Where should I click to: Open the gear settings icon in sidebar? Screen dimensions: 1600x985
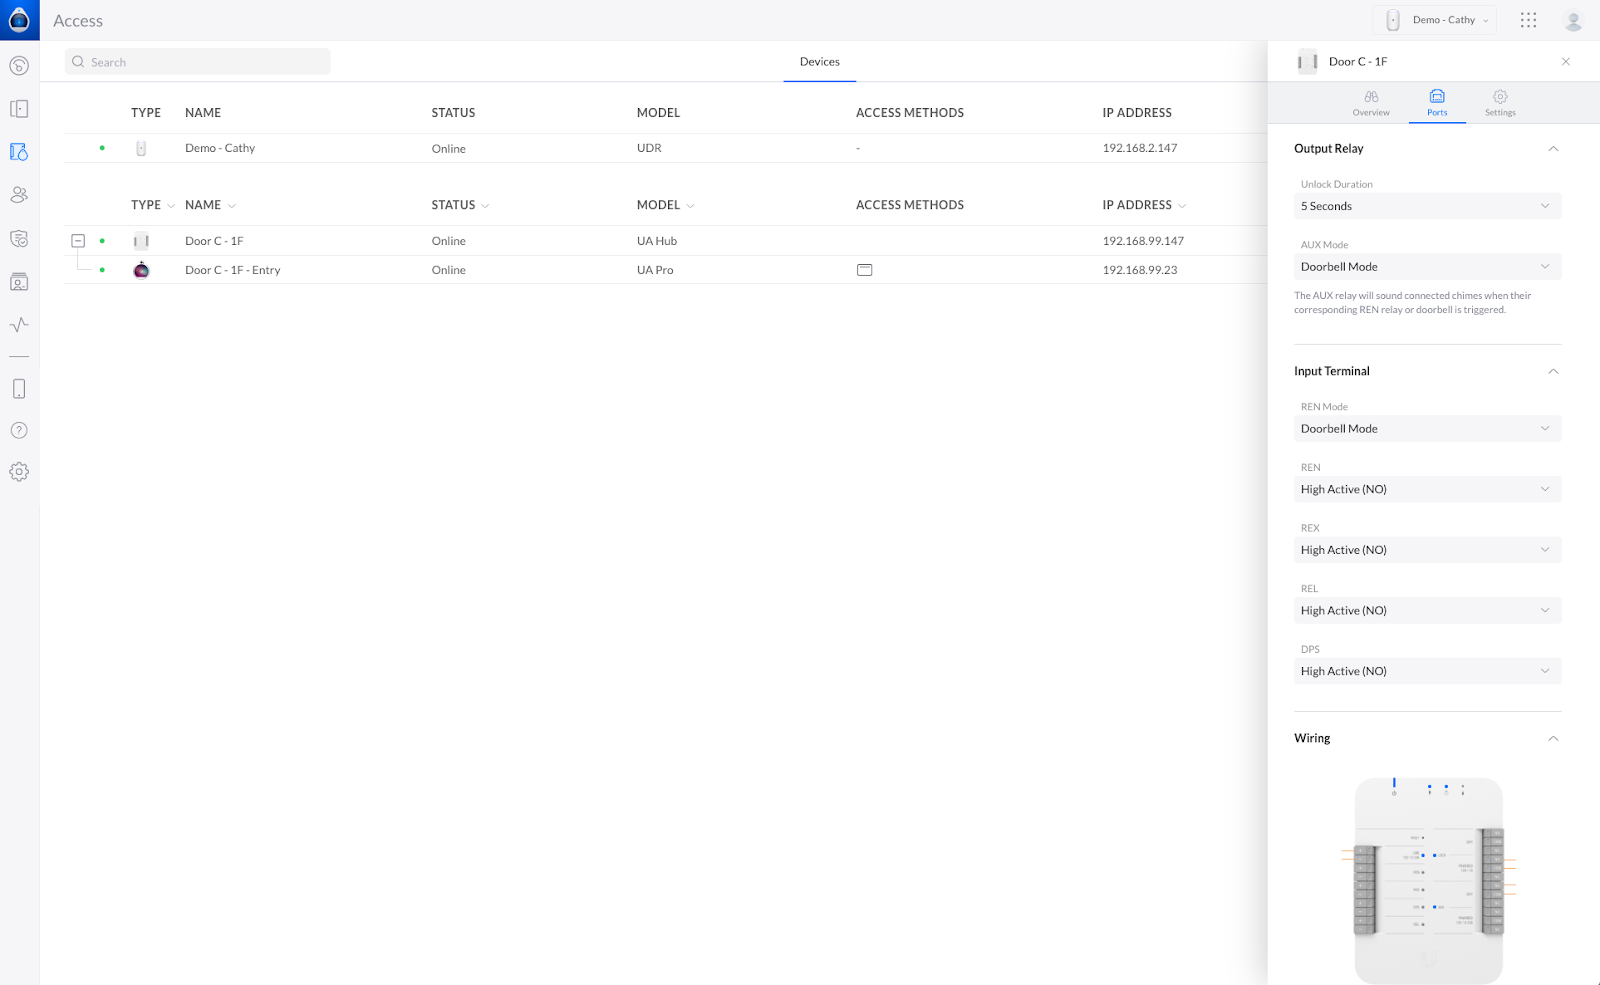19,472
